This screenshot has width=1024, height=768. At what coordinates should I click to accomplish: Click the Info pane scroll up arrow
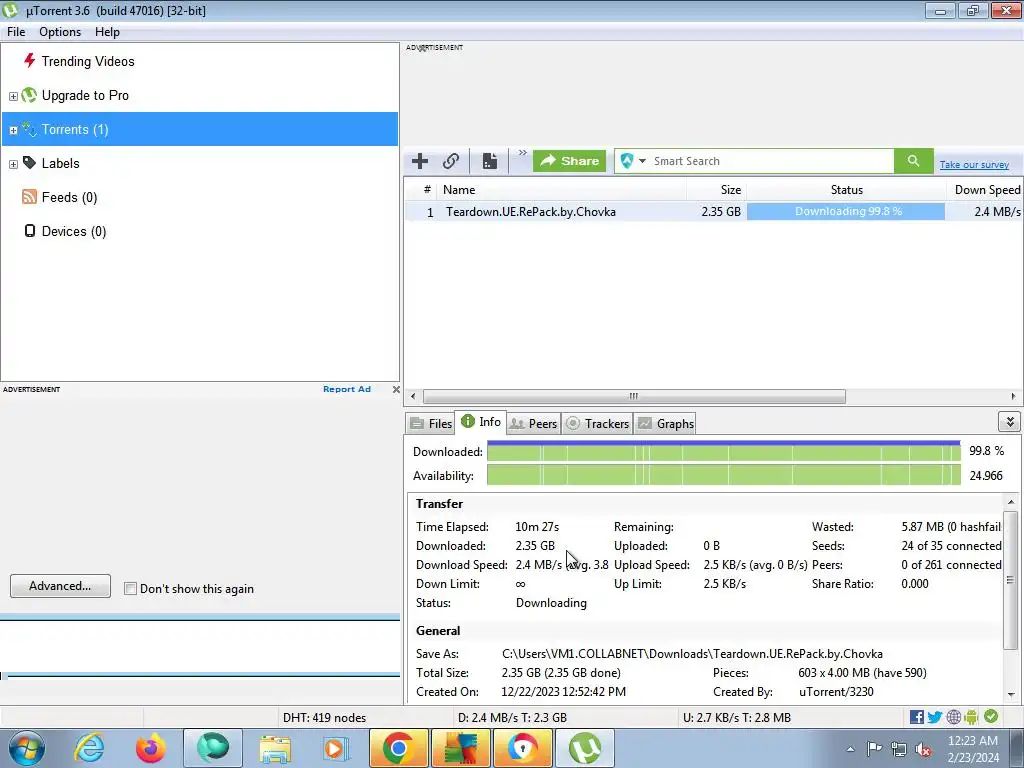click(1011, 502)
